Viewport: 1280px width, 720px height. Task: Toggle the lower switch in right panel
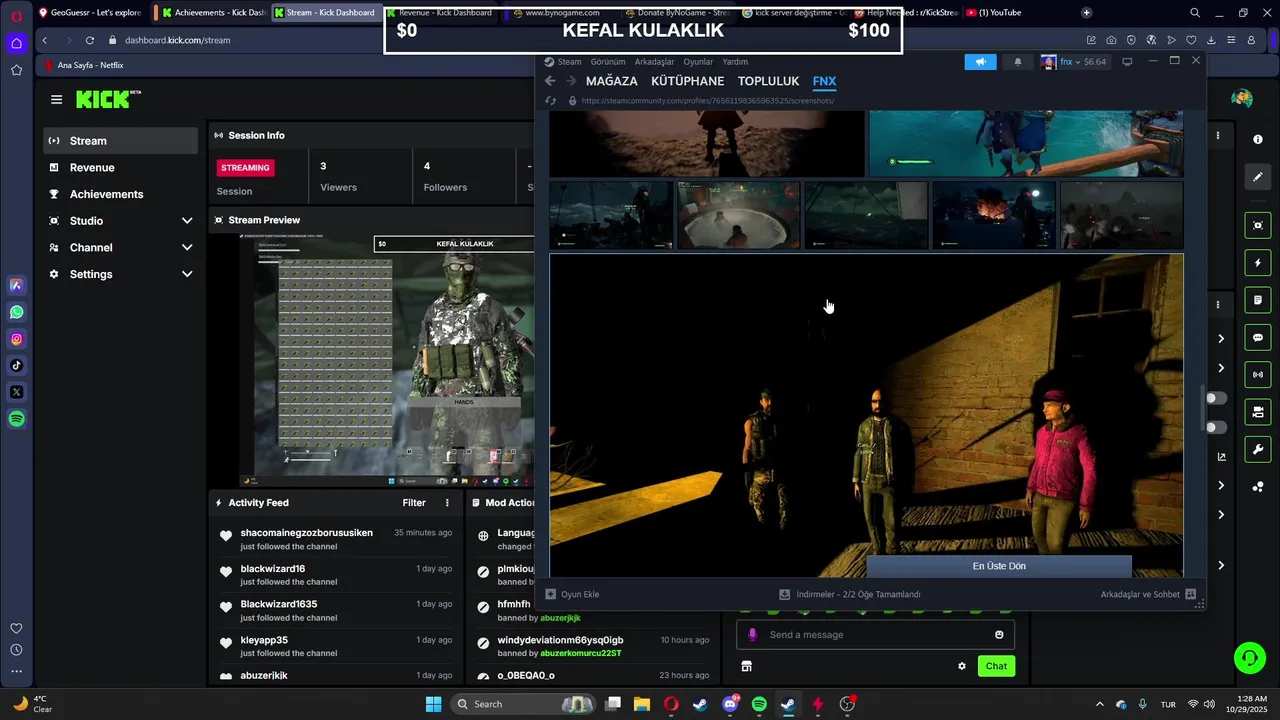(1215, 427)
